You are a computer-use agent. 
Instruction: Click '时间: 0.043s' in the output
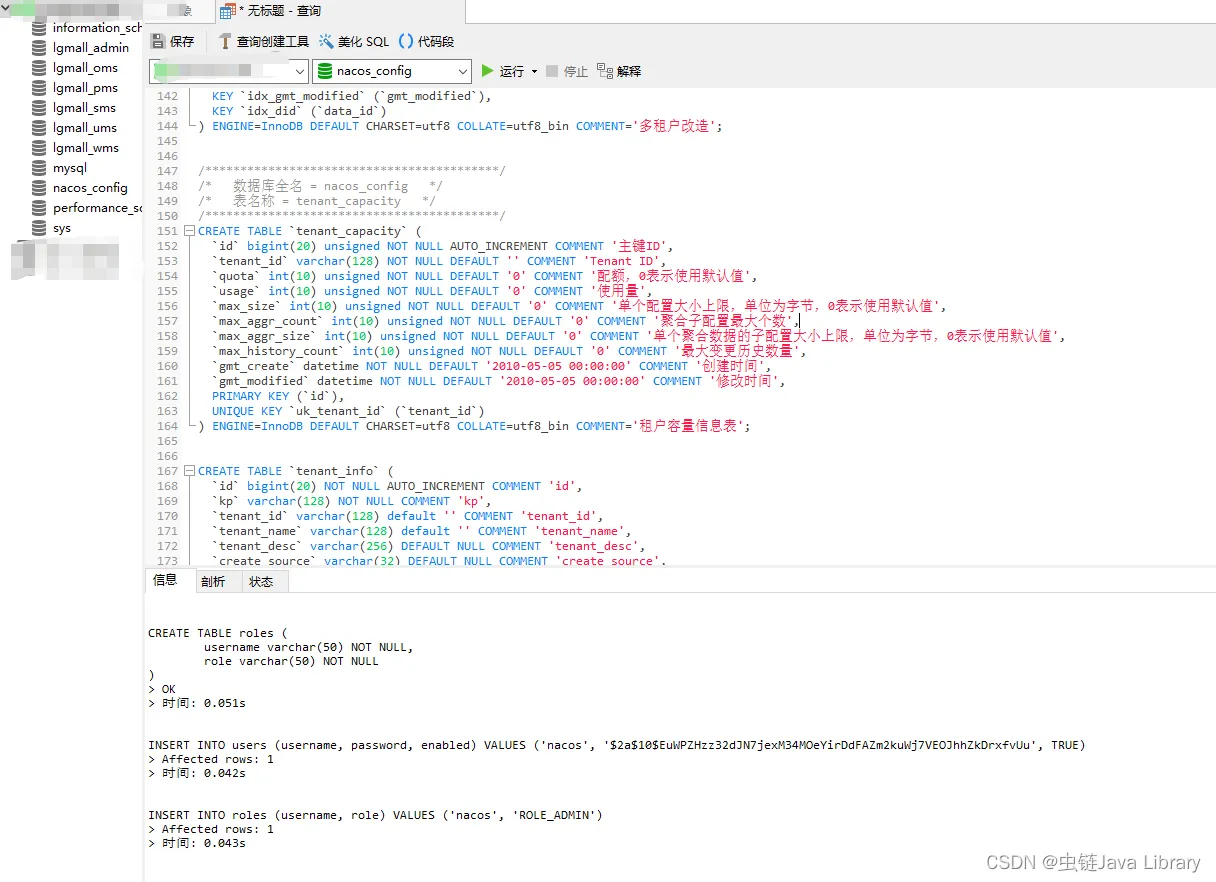point(203,843)
